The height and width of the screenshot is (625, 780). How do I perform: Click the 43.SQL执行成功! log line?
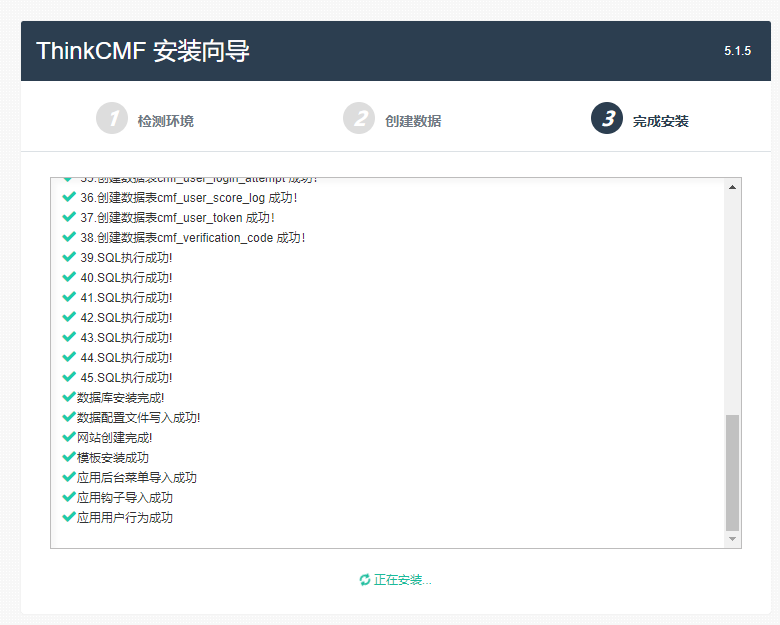click(126, 337)
